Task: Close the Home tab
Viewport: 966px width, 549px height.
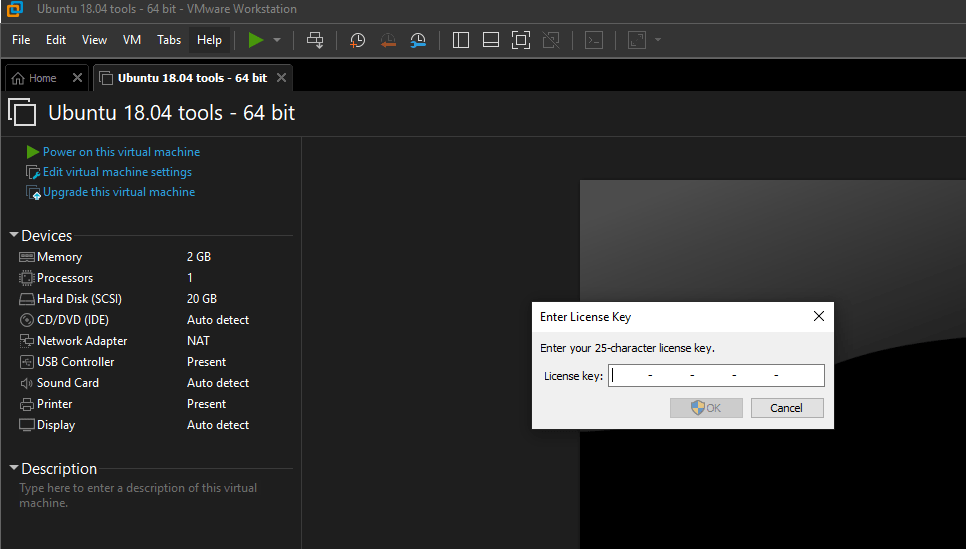Action: click(77, 78)
